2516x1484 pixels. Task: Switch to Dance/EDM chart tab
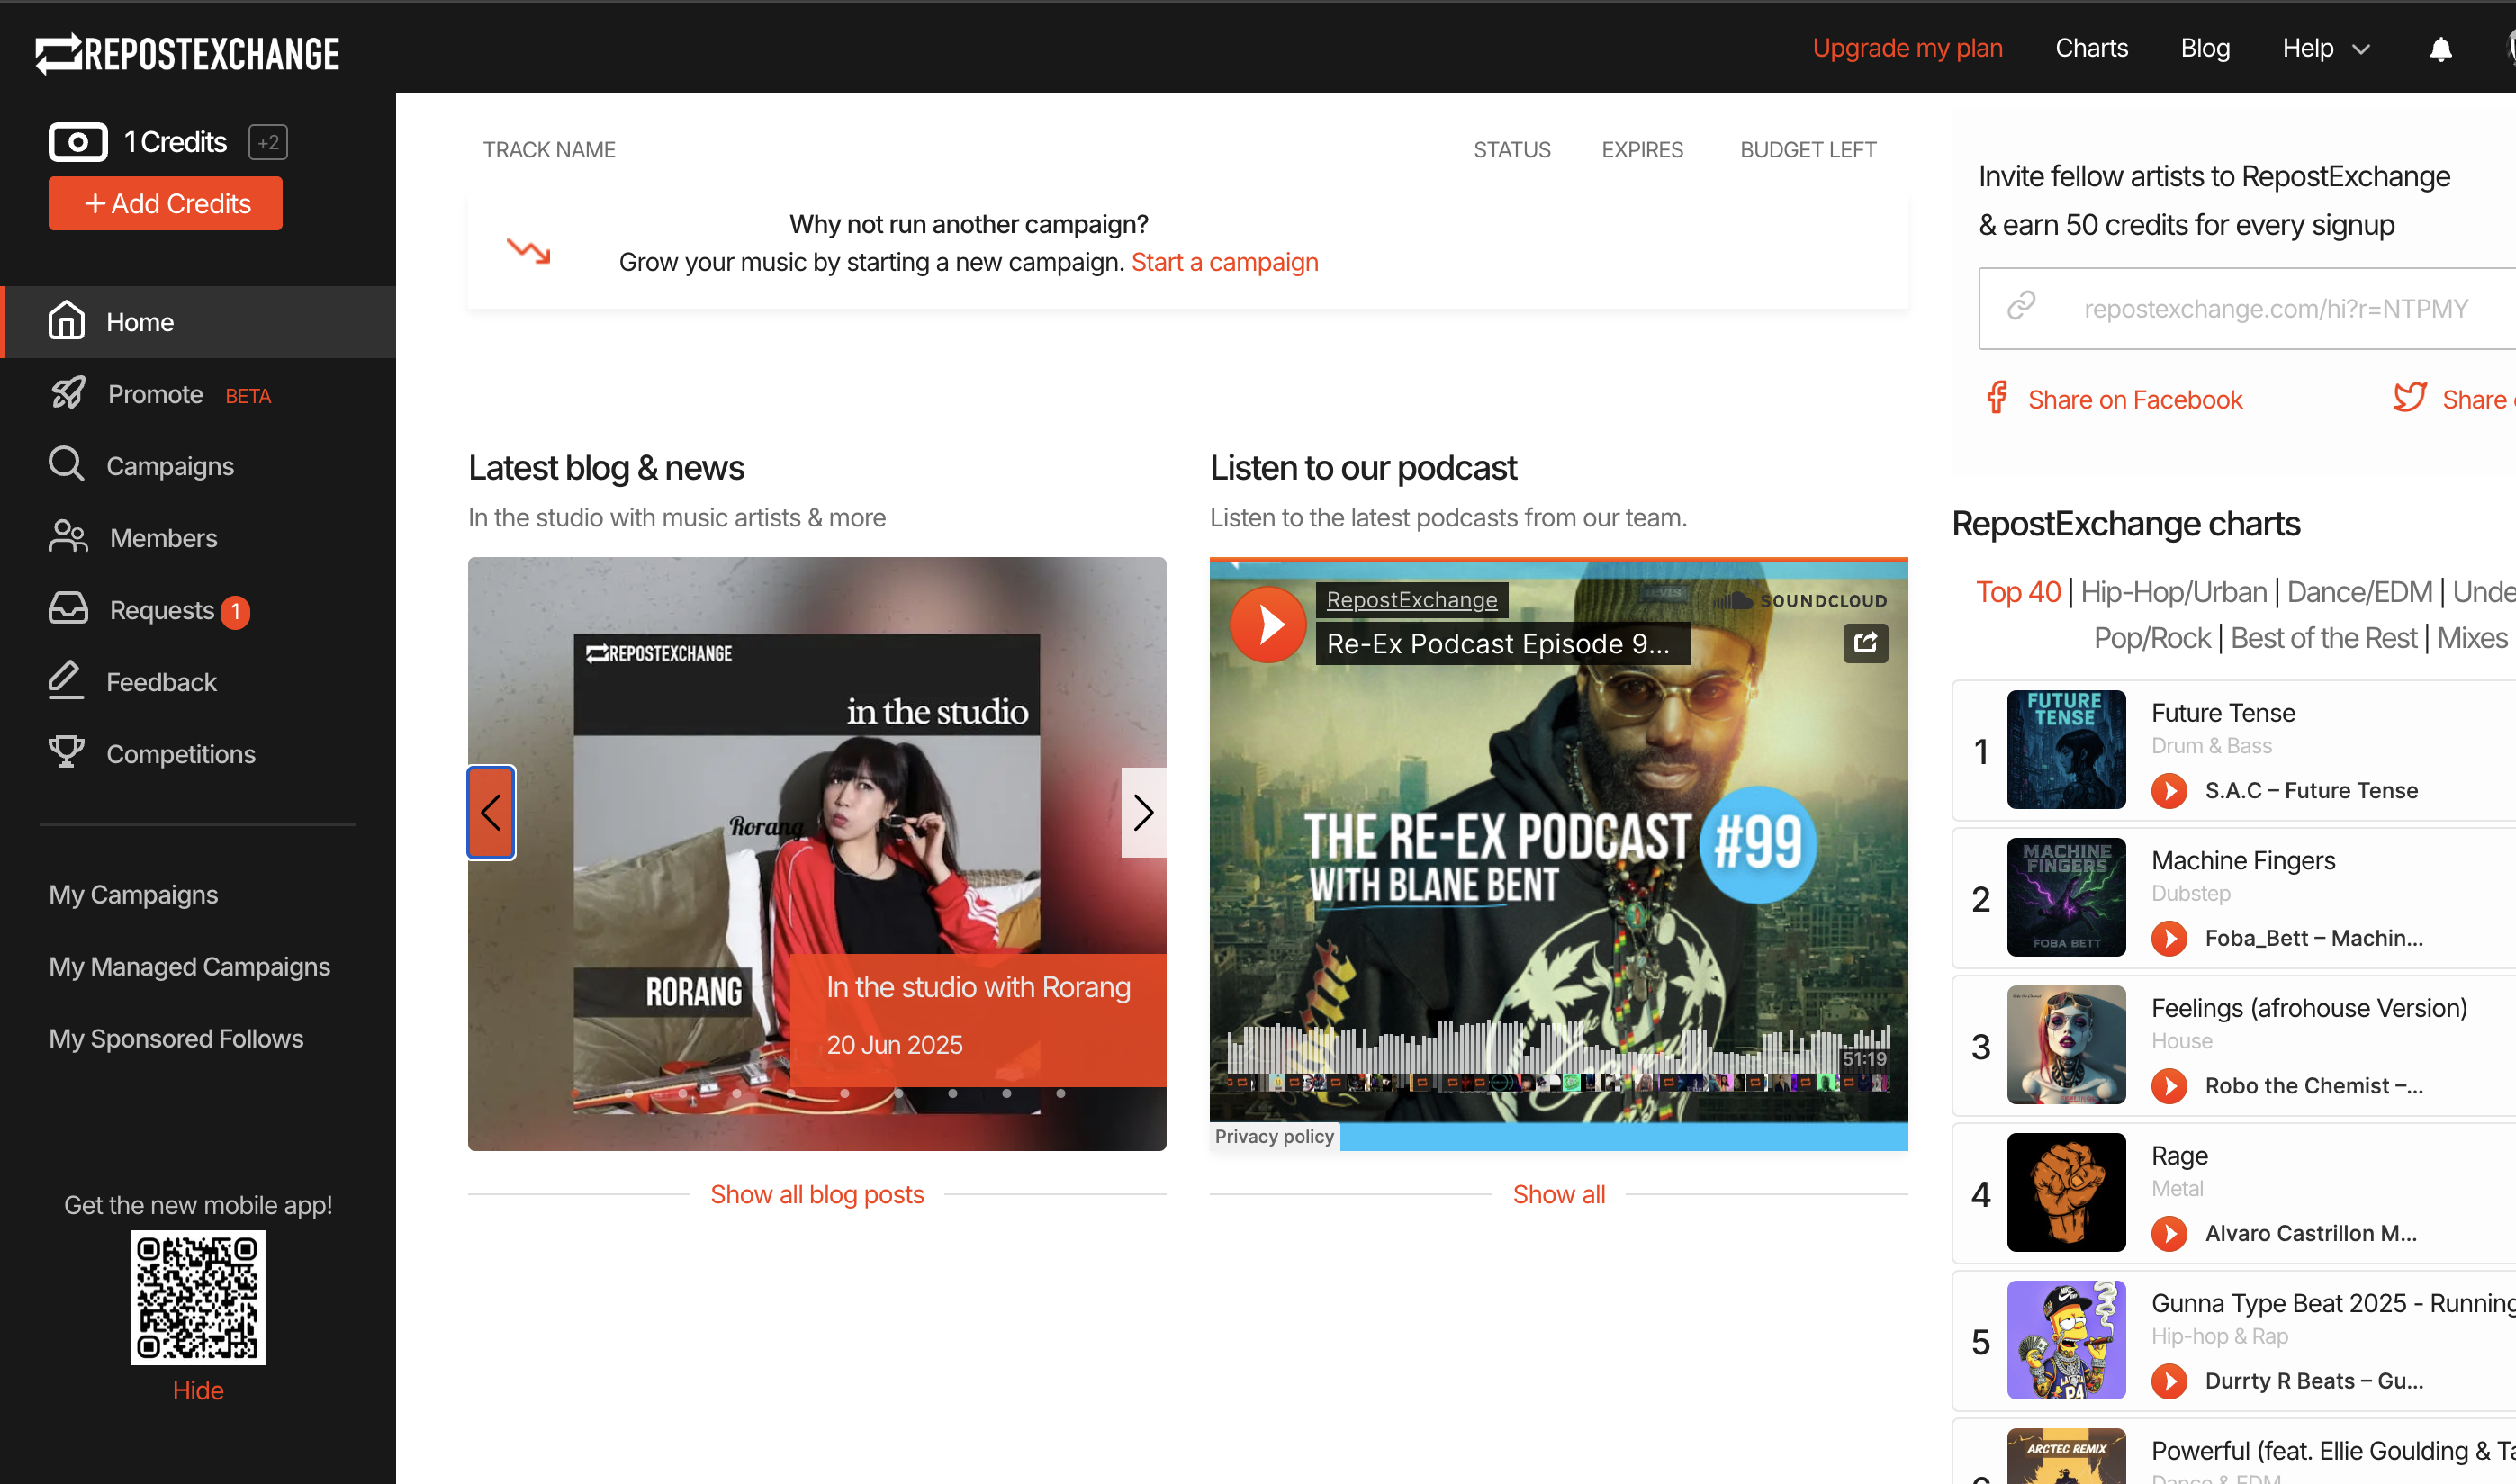click(2359, 592)
